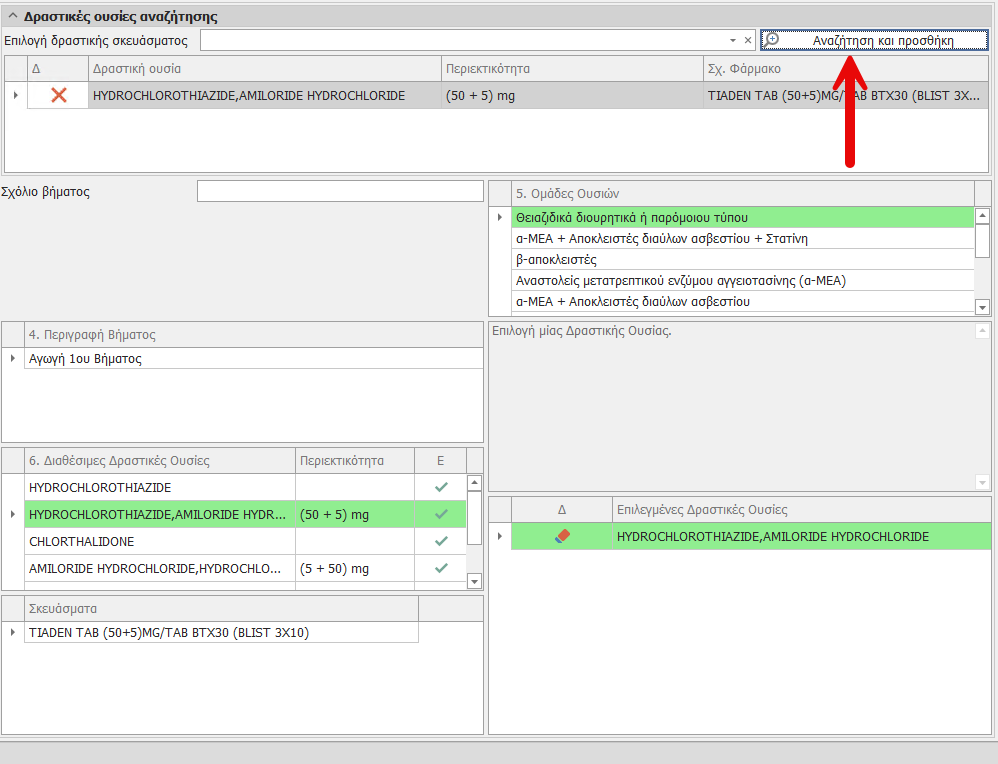Image resolution: width=998 pixels, height=764 pixels.
Task: Click the clear X in the search combo box
Action: 747,41
